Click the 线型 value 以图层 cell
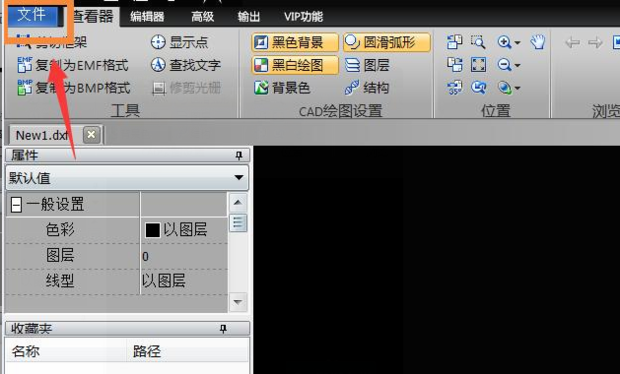The image size is (620, 374). click(184, 281)
